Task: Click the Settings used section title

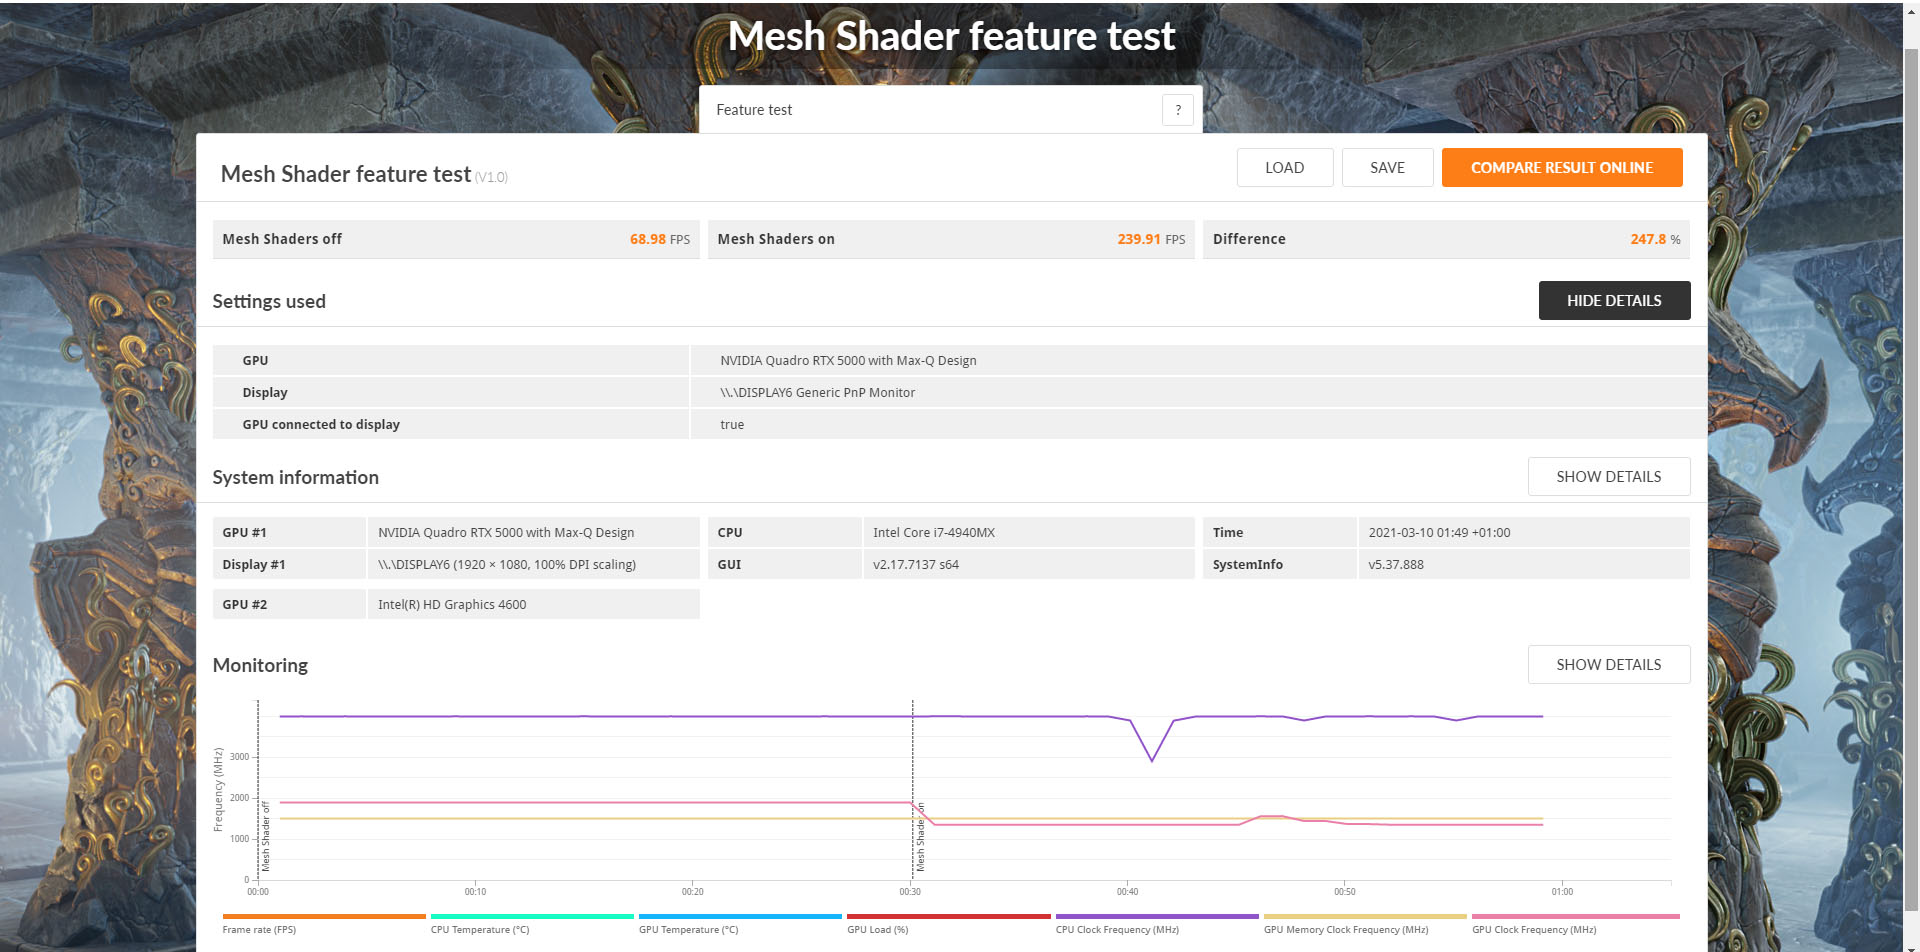Action: [x=269, y=302]
